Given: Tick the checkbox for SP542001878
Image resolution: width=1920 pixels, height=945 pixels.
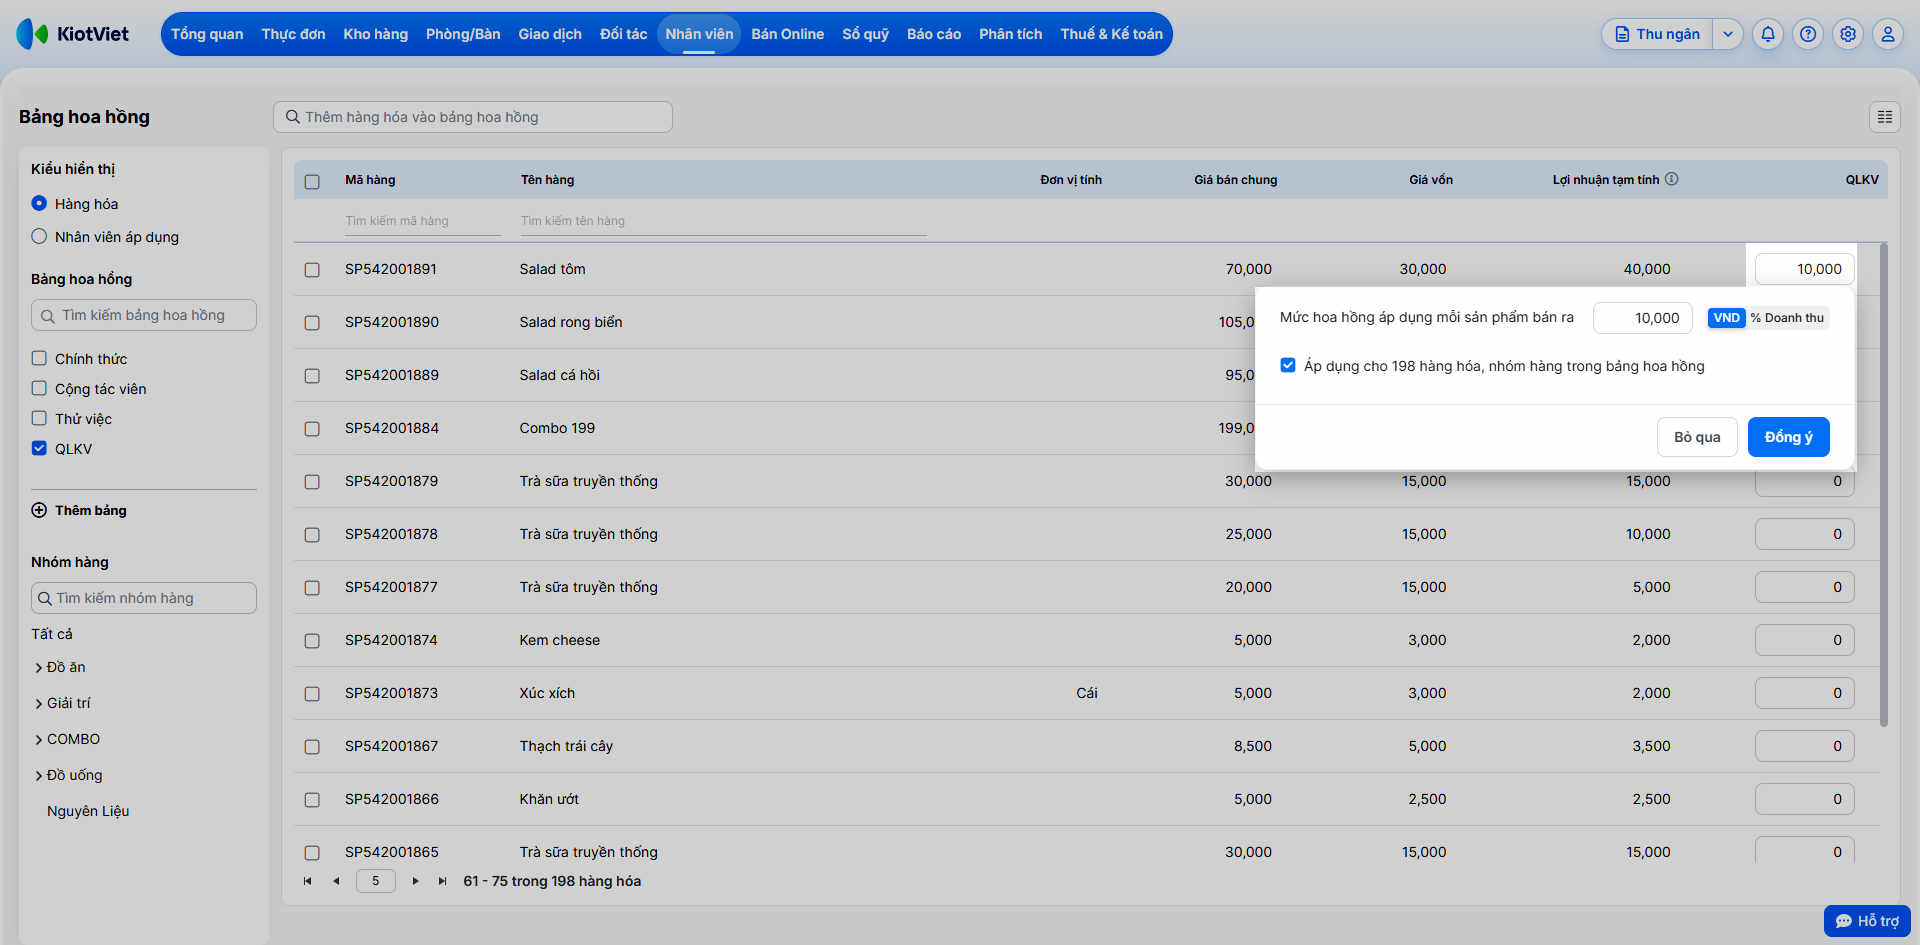Looking at the screenshot, I should coord(312,535).
